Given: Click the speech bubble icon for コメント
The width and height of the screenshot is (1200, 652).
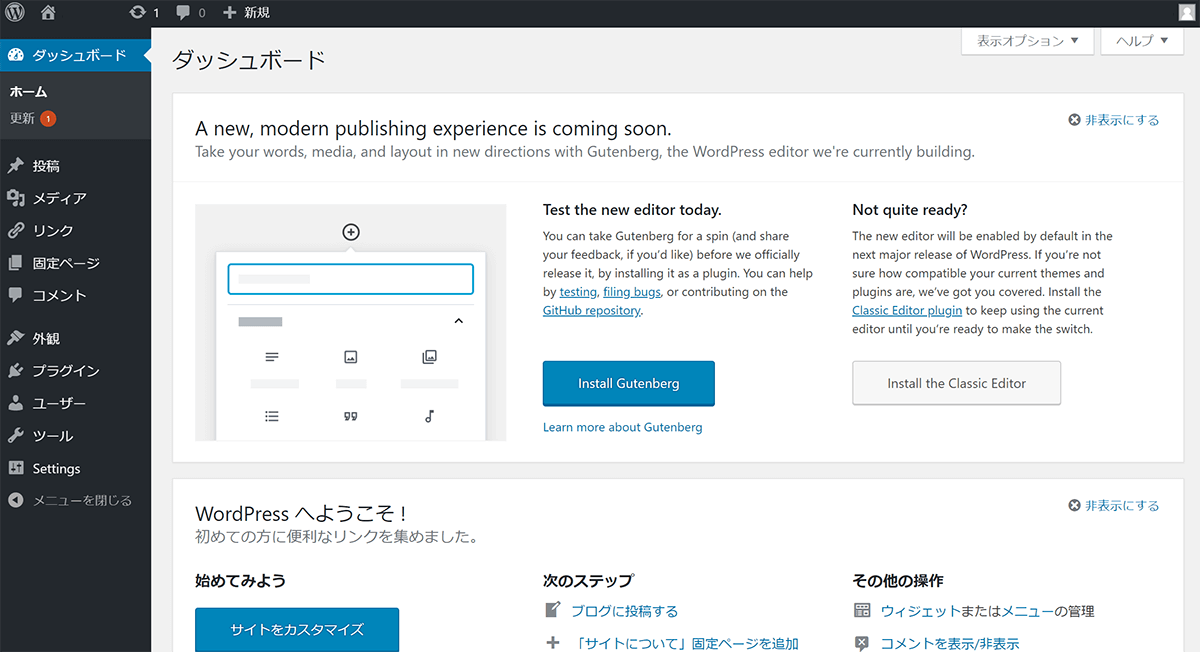Looking at the screenshot, I should pos(15,295).
